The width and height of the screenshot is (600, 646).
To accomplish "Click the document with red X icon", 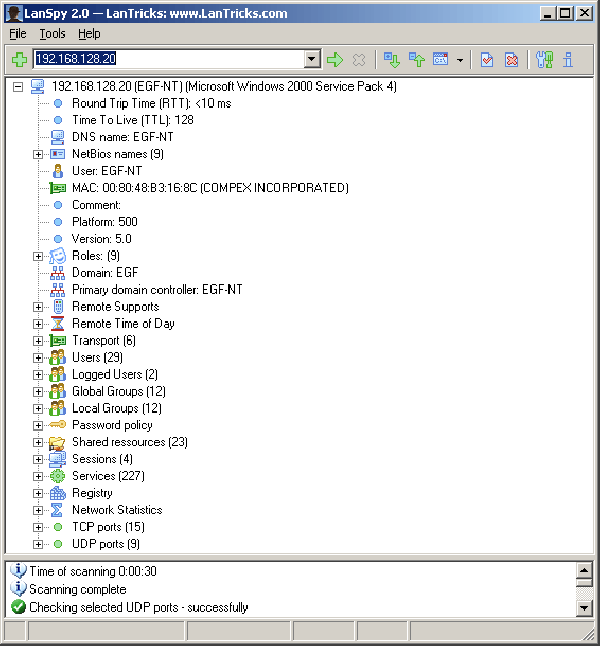I will click(511, 60).
